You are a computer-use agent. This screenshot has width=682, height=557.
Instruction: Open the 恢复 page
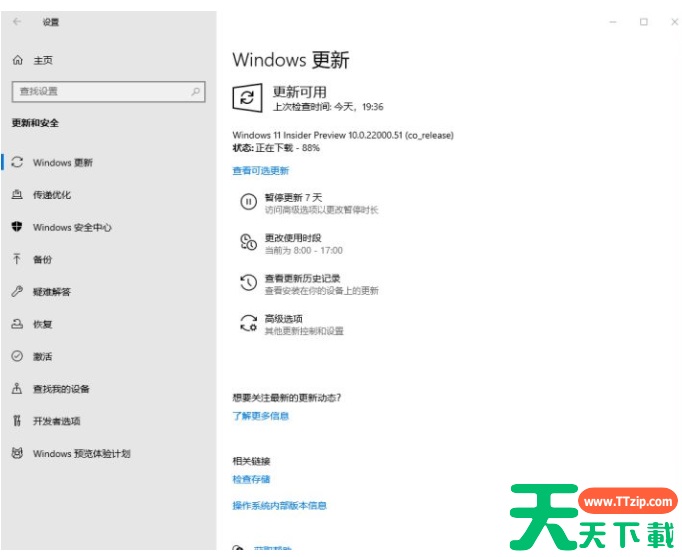coord(43,324)
